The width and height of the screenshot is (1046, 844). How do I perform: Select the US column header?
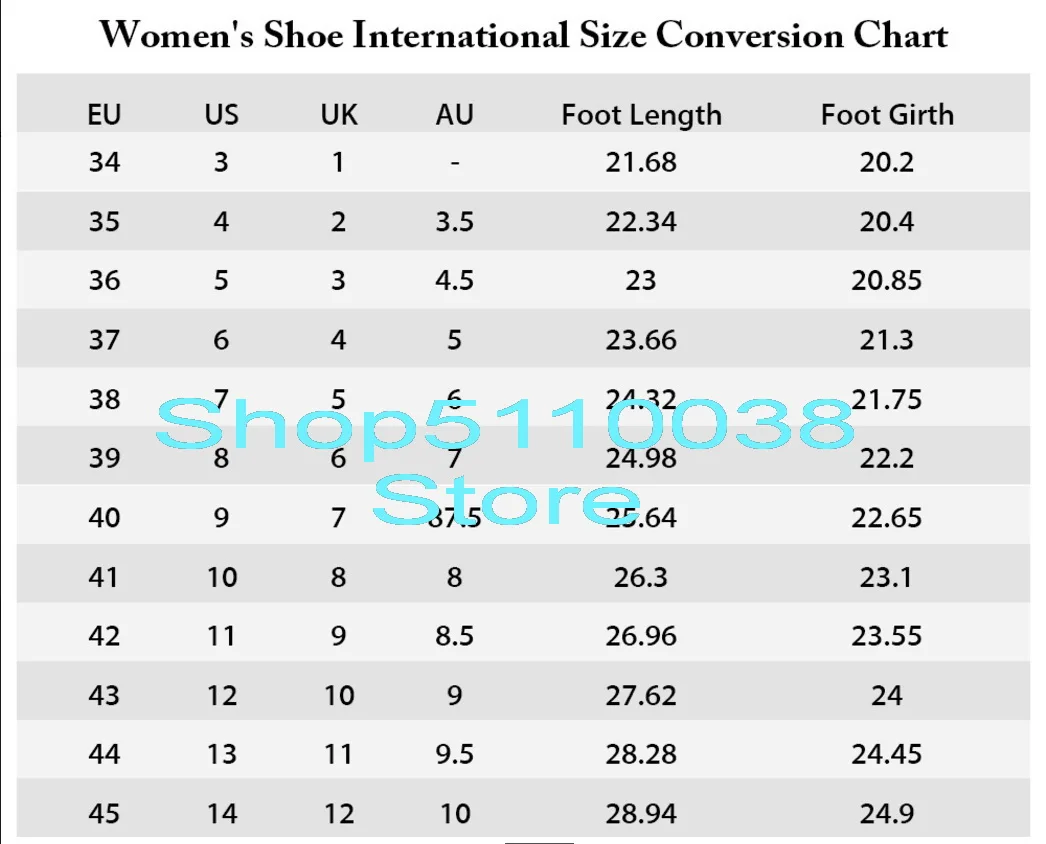coord(221,115)
